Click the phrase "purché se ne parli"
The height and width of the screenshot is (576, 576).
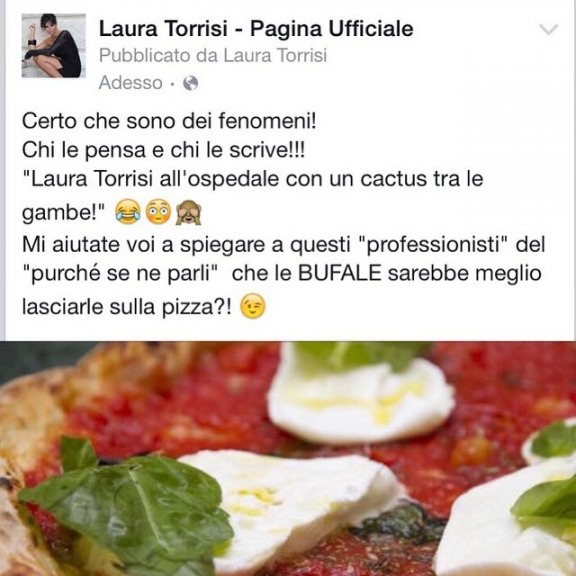point(121,274)
